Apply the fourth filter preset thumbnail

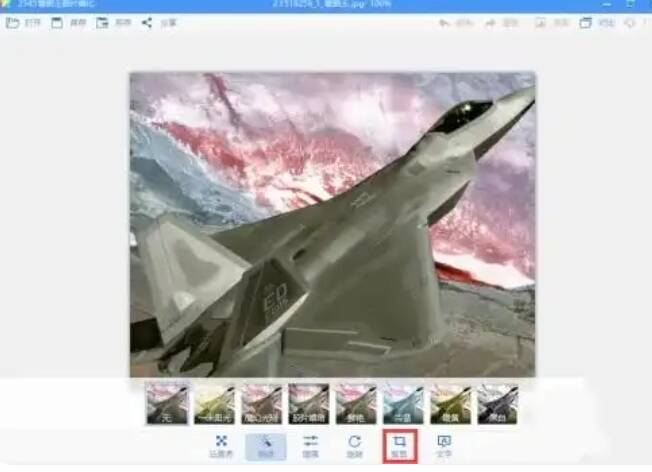(309, 403)
